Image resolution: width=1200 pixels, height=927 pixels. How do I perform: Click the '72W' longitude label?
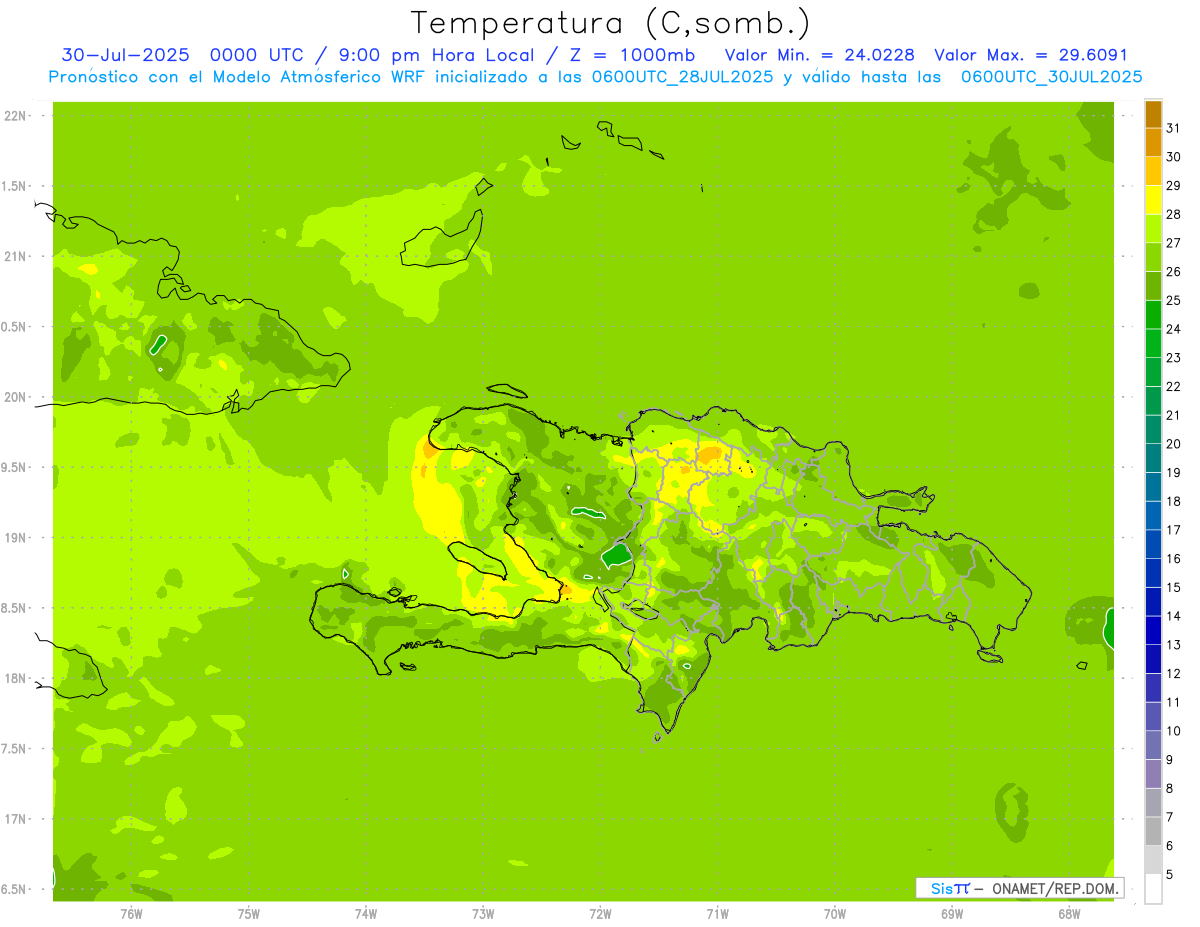click(601, 913)
